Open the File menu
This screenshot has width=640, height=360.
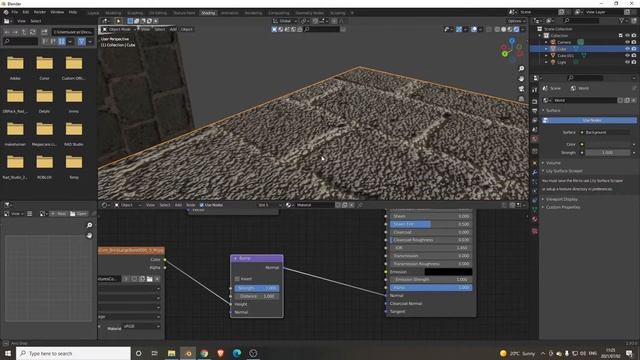click(15, 12)
